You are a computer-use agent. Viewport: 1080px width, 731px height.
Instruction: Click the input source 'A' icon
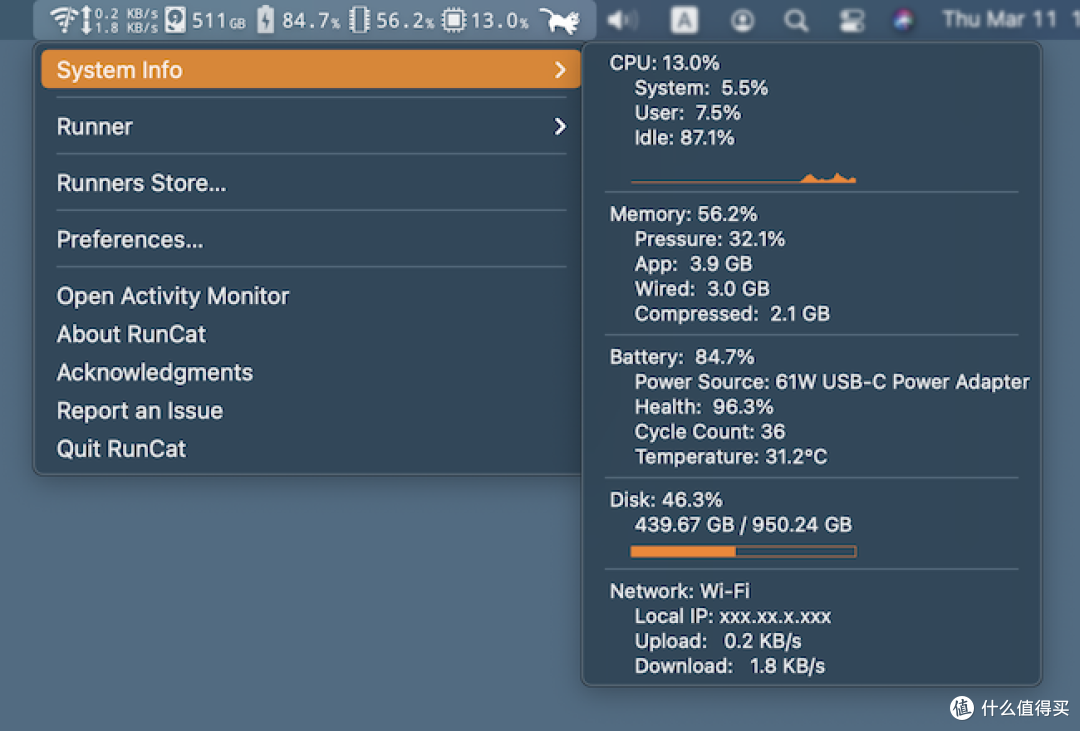pyautogui.click(x=684, y=20)
